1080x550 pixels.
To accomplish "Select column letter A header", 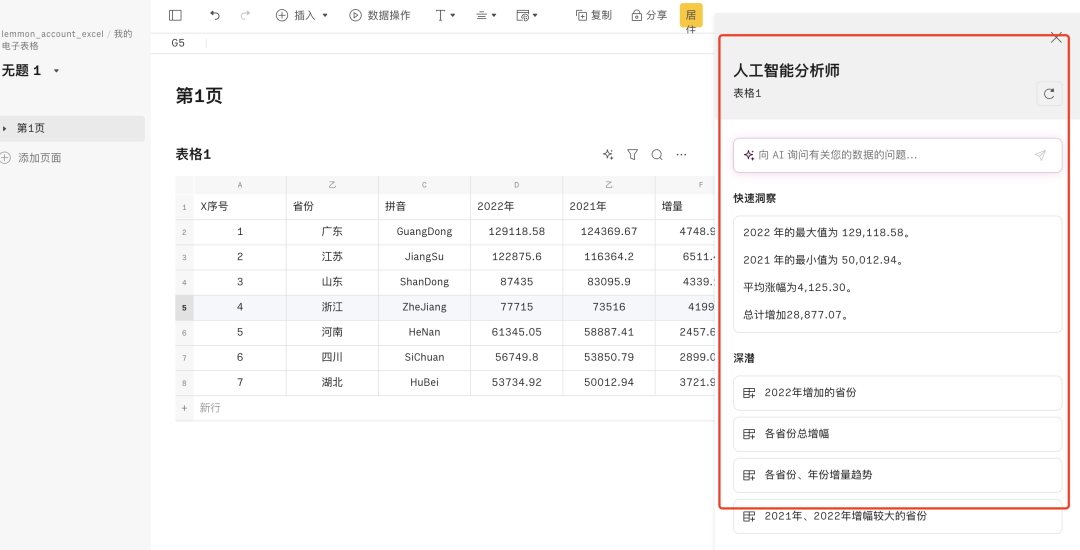I will click(x=240, y=184).
